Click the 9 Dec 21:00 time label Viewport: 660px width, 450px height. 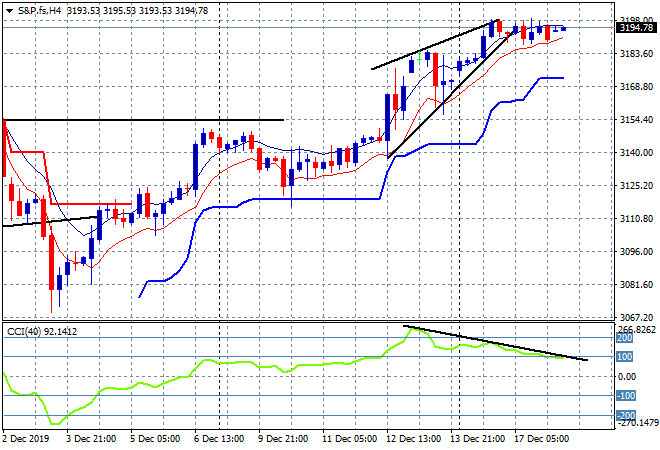pos(282,439)
